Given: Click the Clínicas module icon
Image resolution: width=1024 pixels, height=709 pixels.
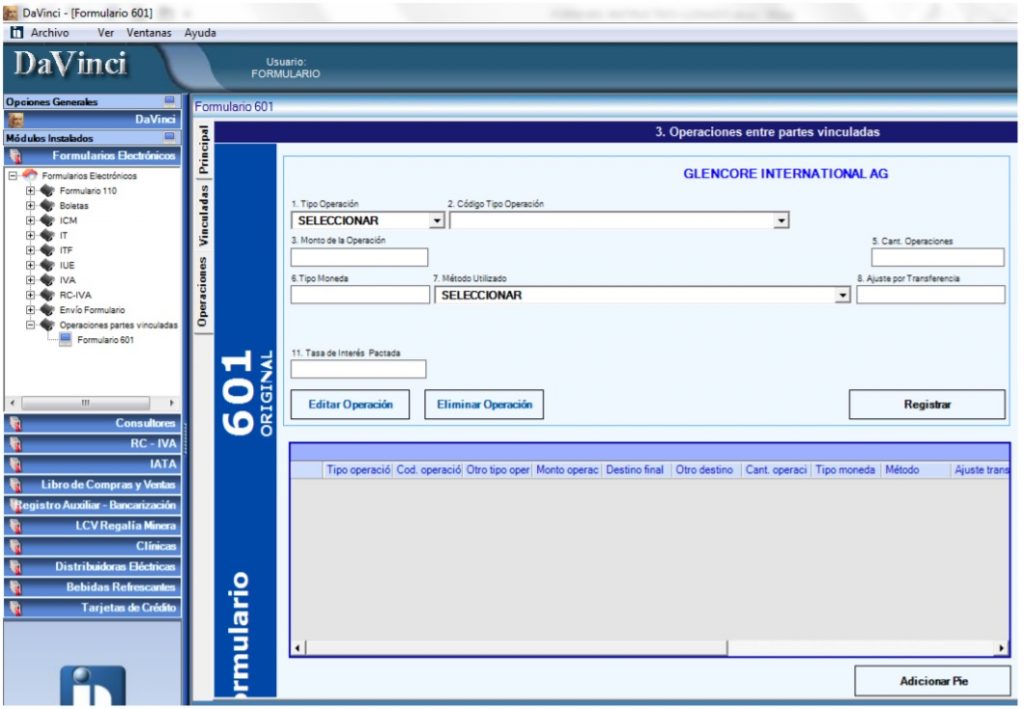Looking at the screenshot, I should pyautogui.click(x=14, y=546).
